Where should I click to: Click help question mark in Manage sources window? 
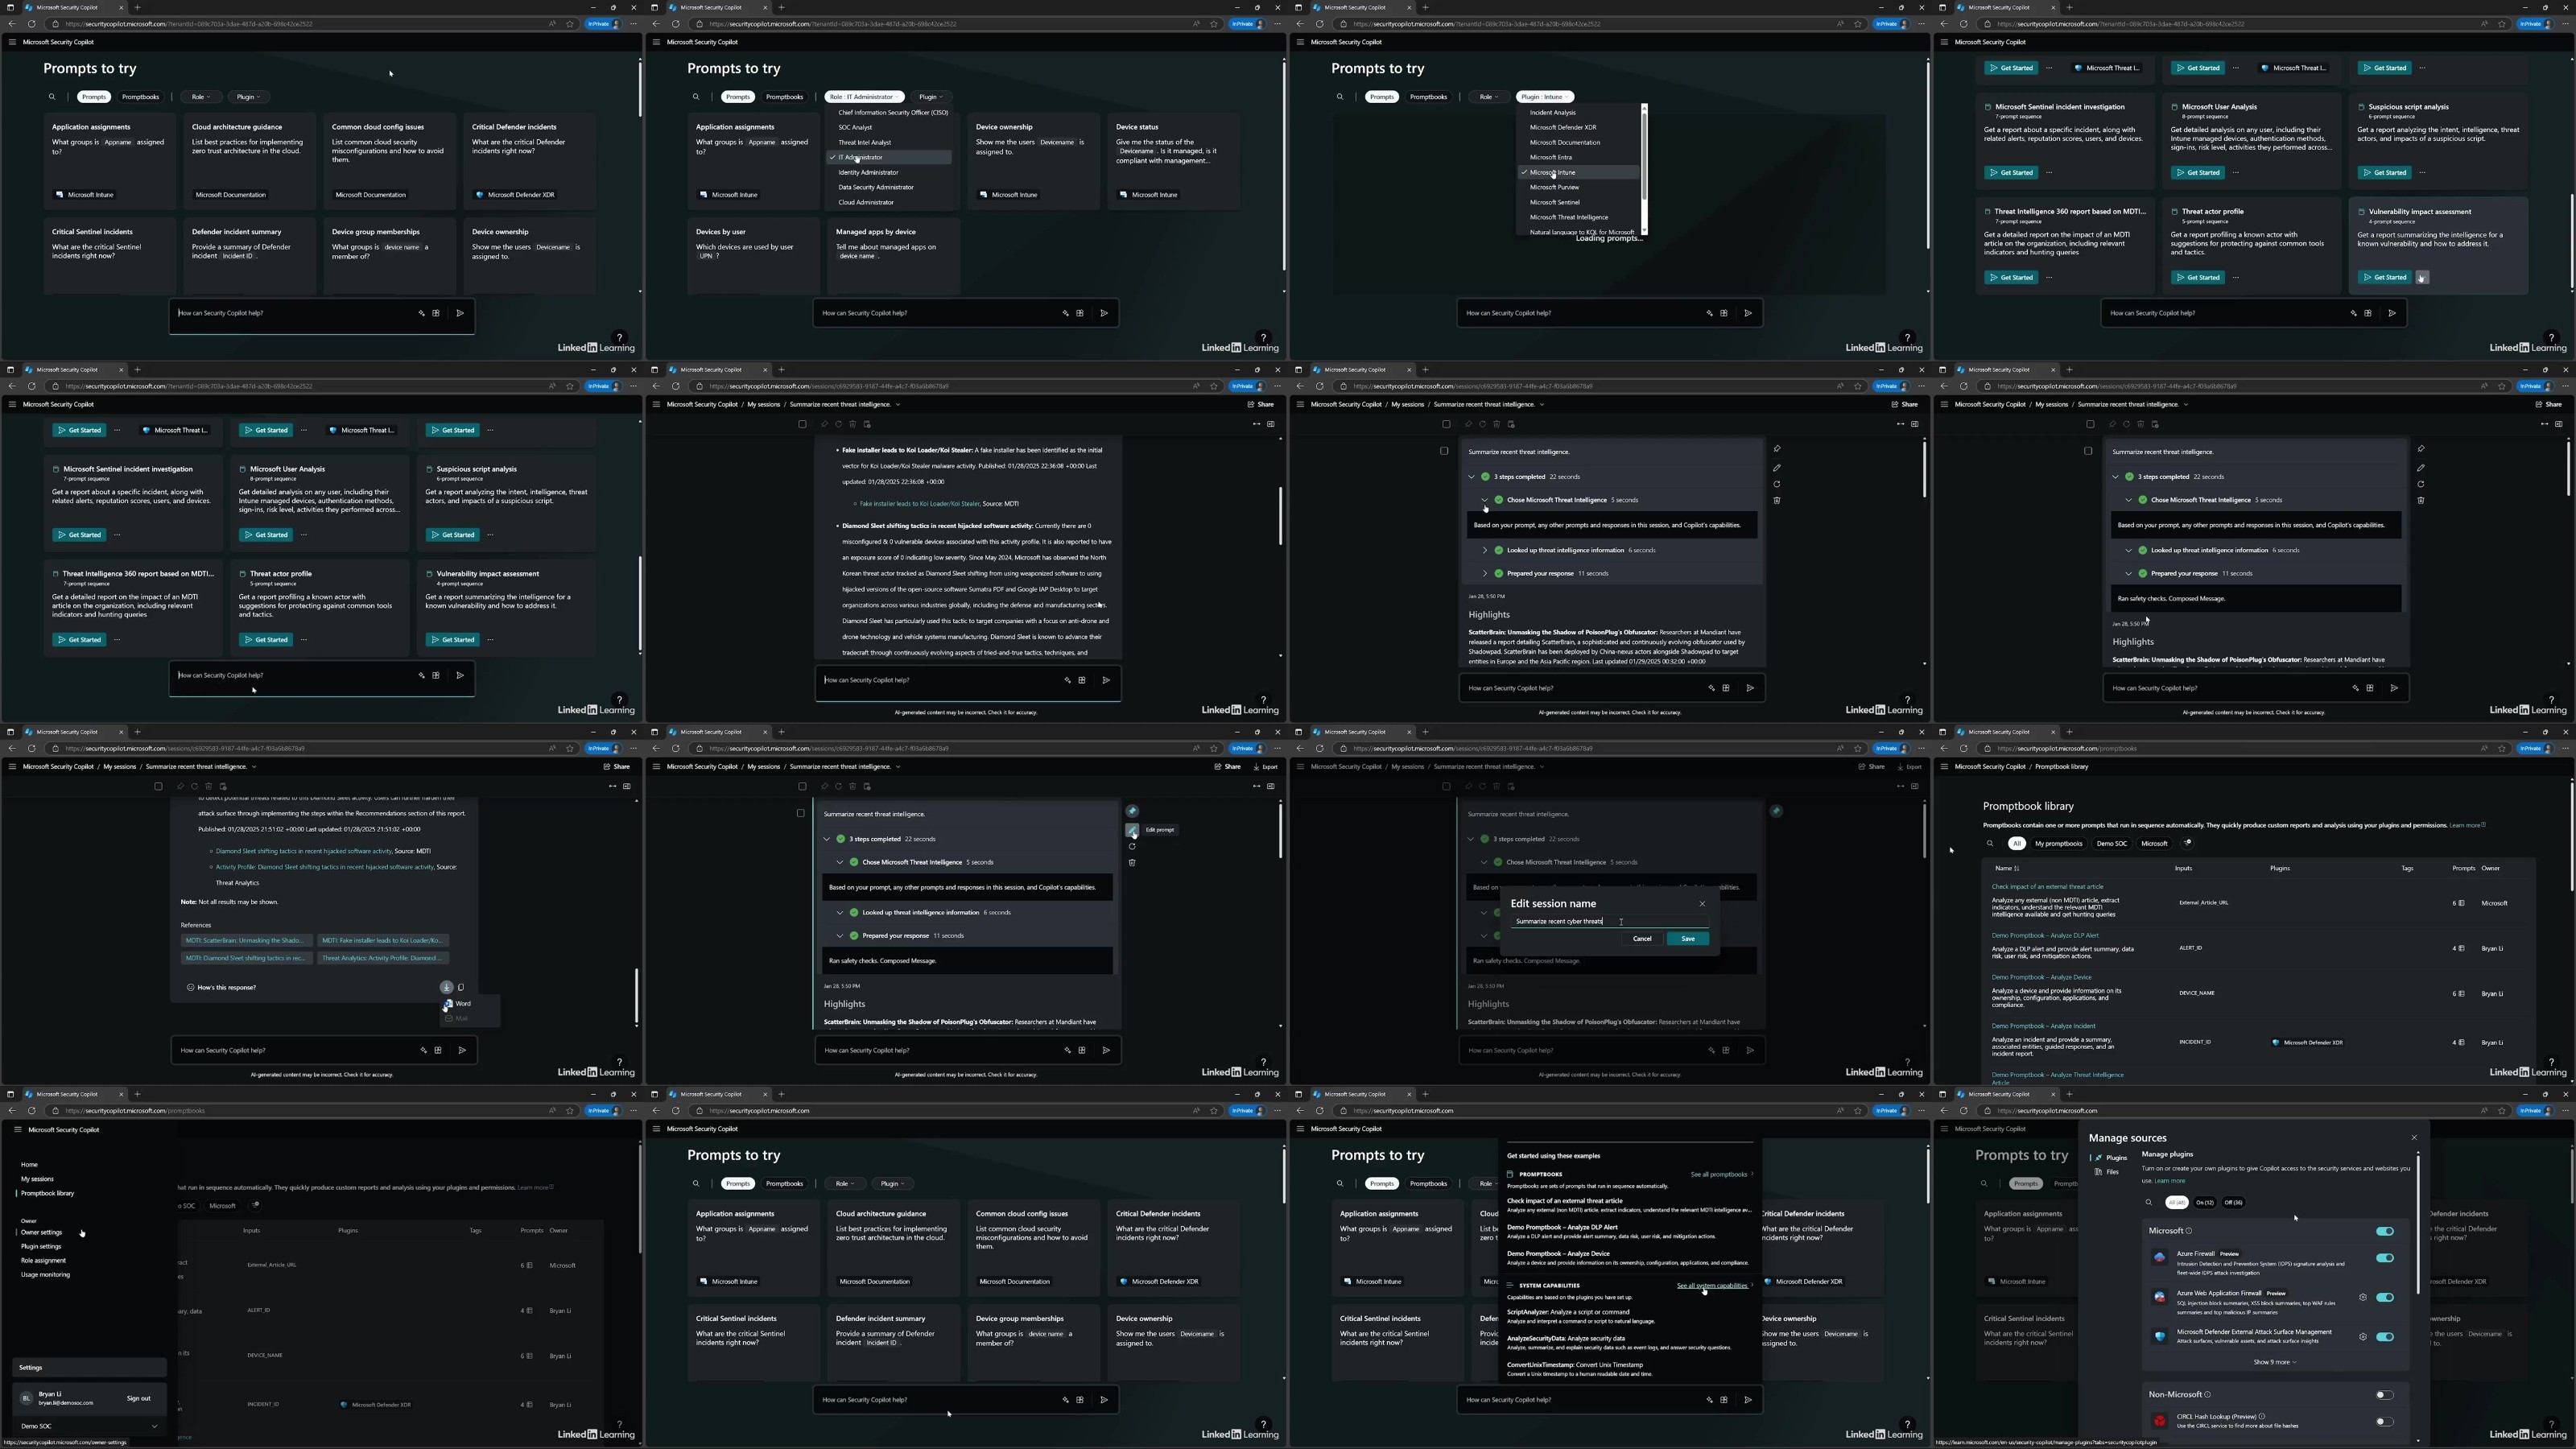click(2551, 1424)
